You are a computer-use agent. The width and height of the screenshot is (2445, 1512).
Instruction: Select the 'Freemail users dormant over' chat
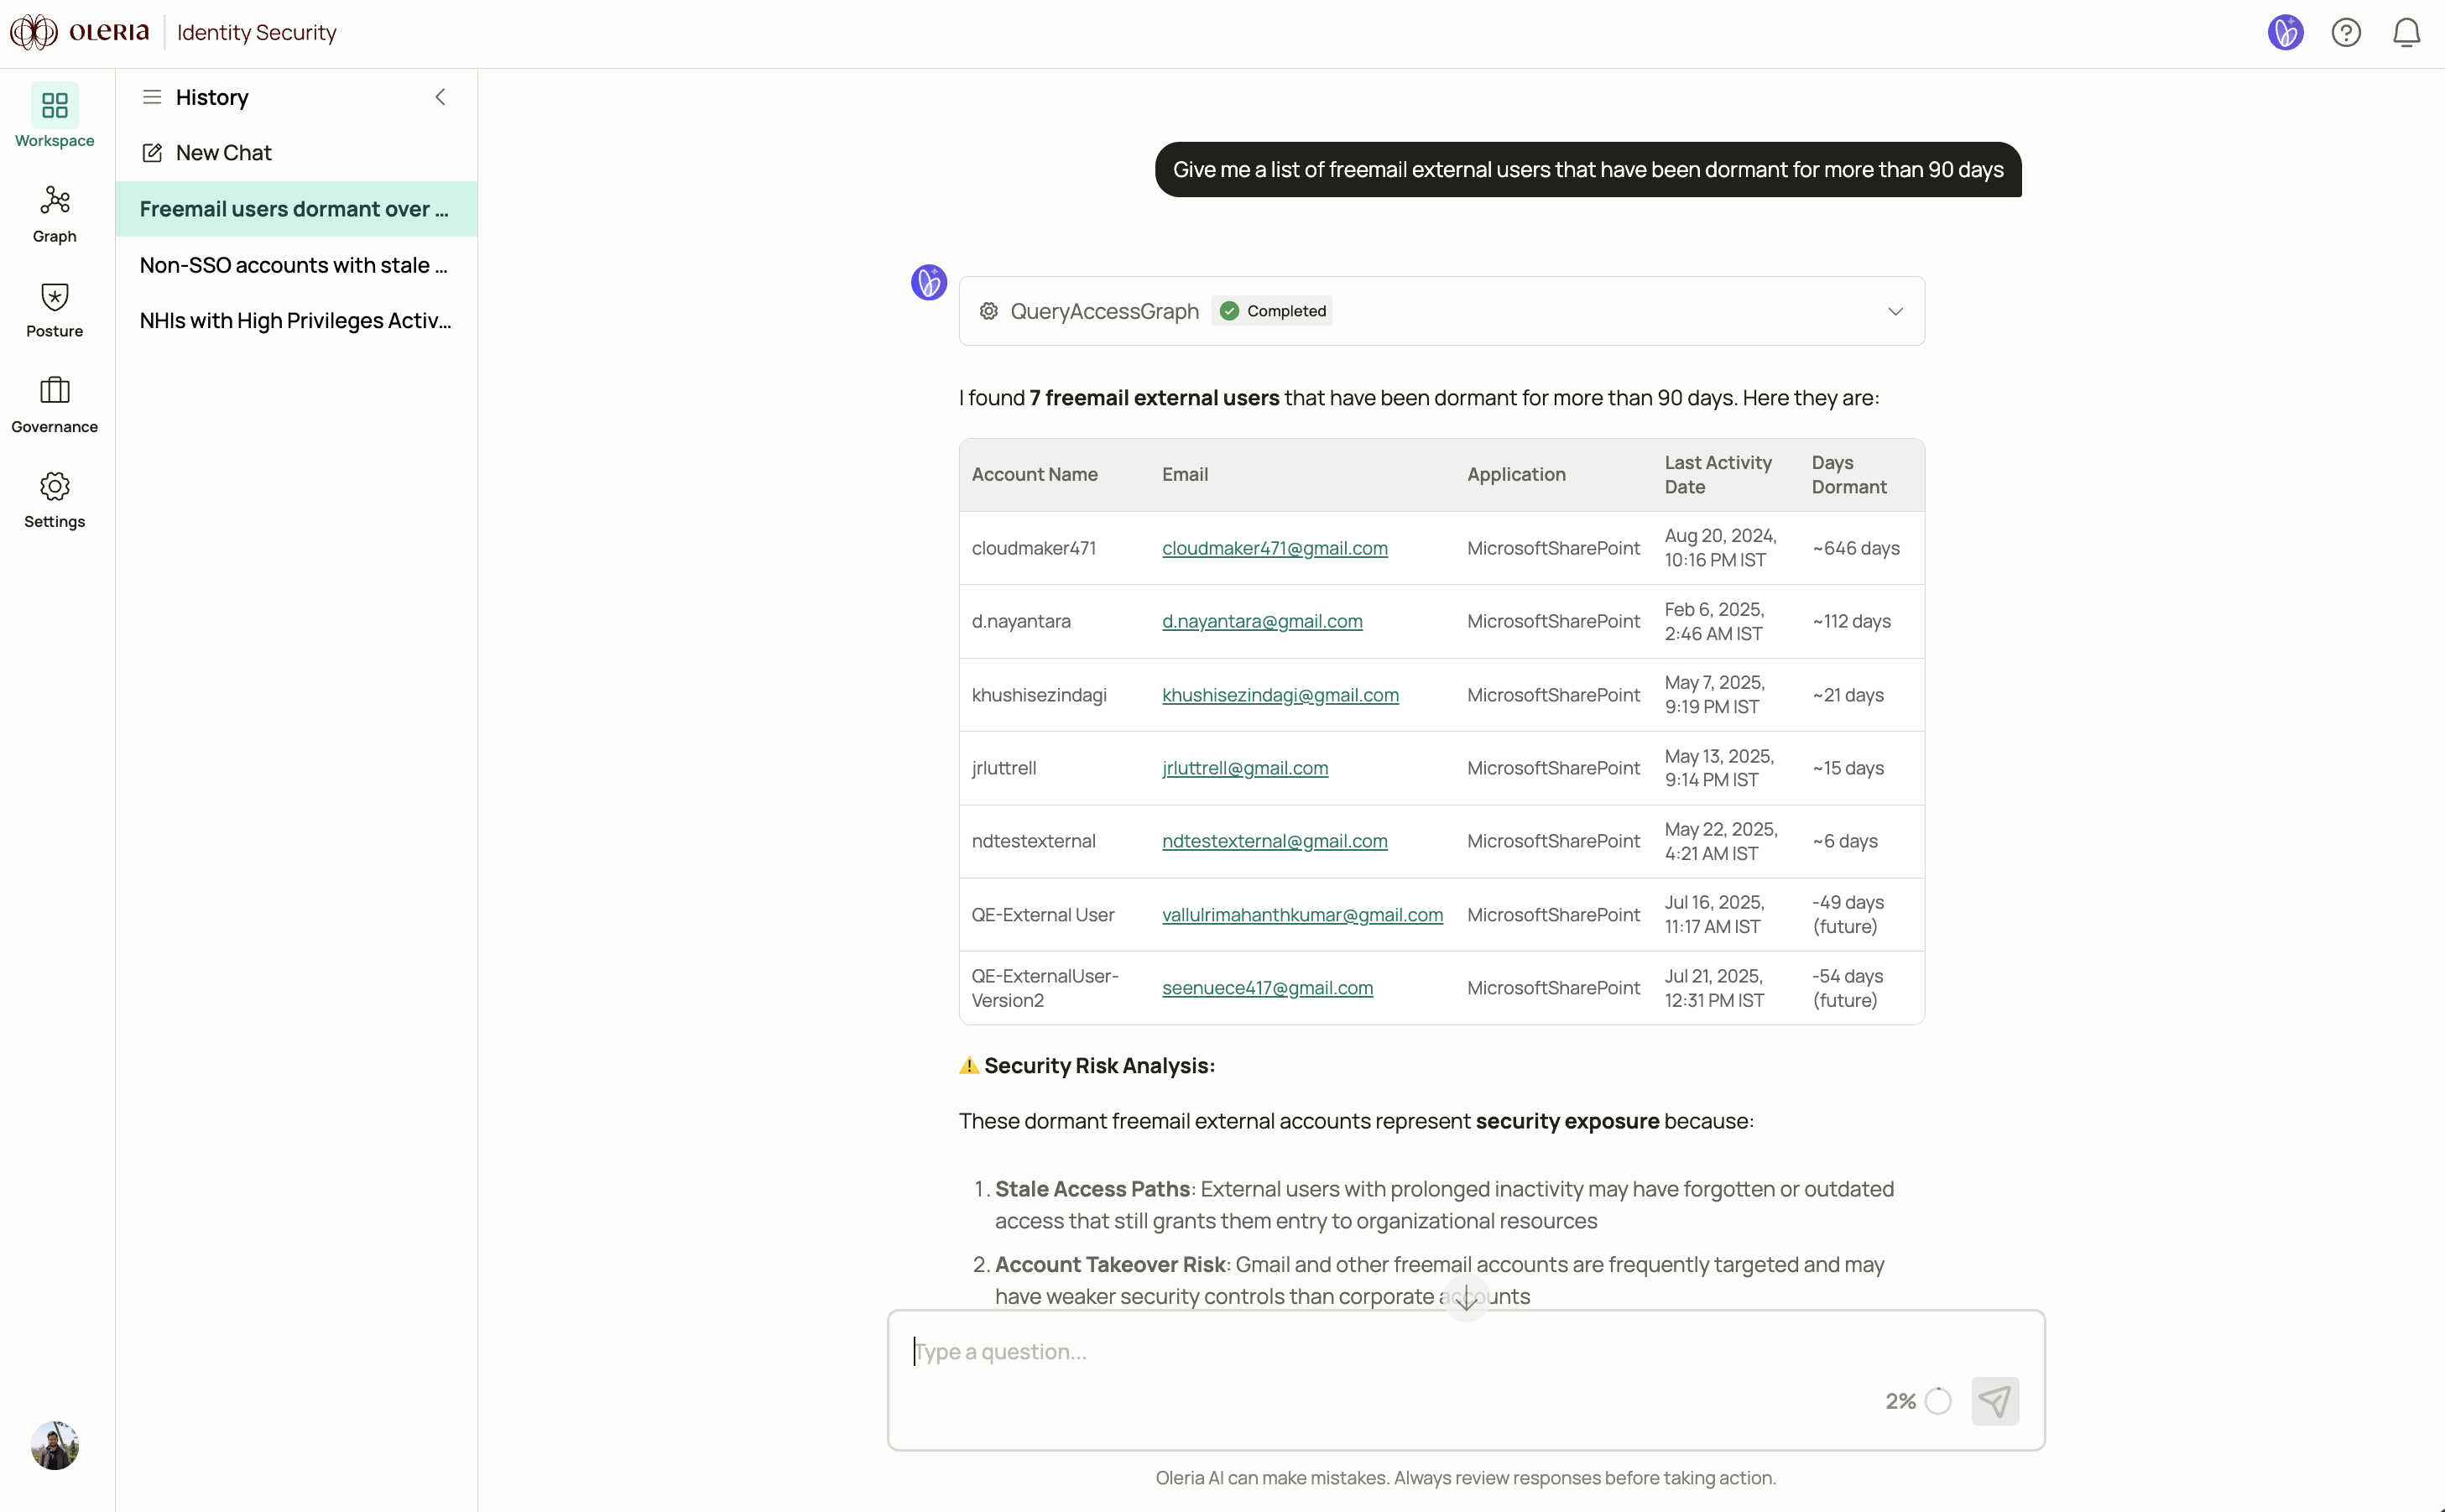tap(296, 209)
